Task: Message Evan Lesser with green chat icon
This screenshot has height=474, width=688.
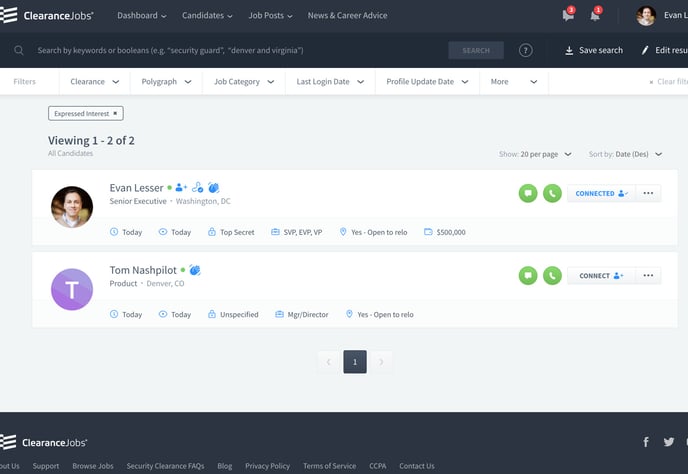Action: pos(528,193)
